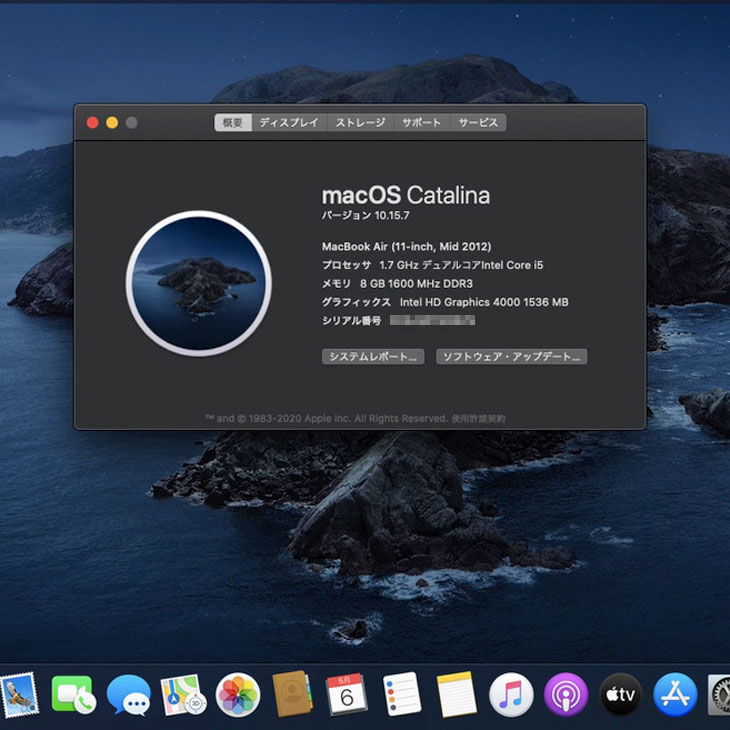This screenshot has height=730, width=730.
Task: Click the 1.7 GHz Intel Core i5 processor line
Action: [433, 265]
